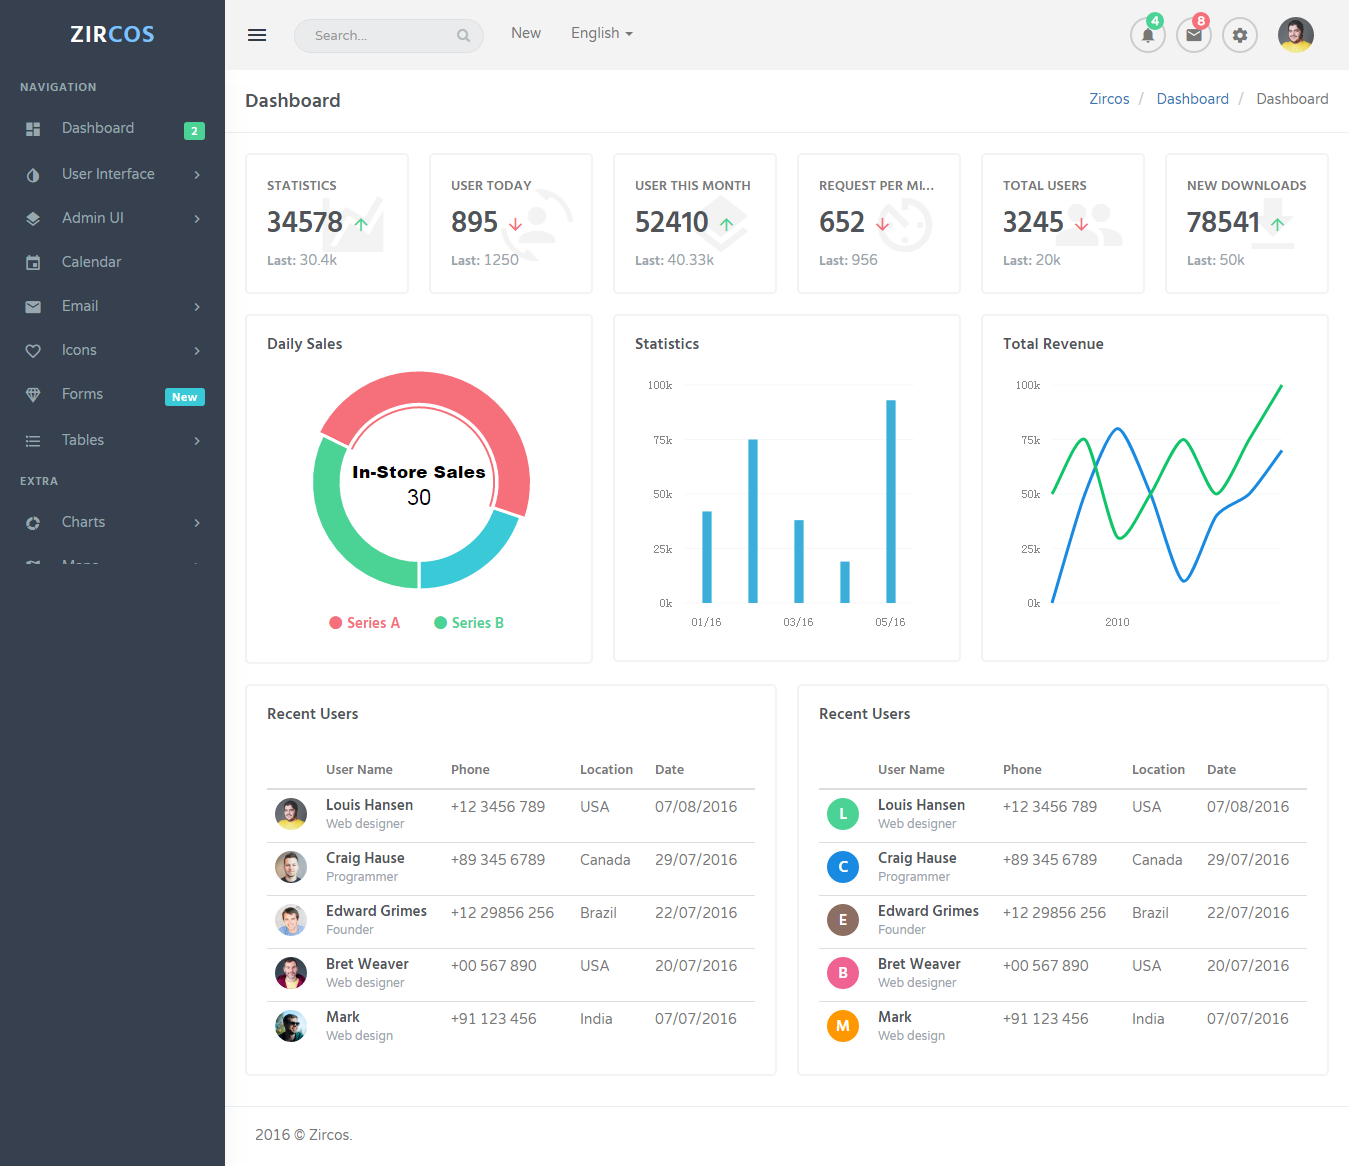
Task: Click the Forms diamond icon in sidebar
Action: [33, 395]
